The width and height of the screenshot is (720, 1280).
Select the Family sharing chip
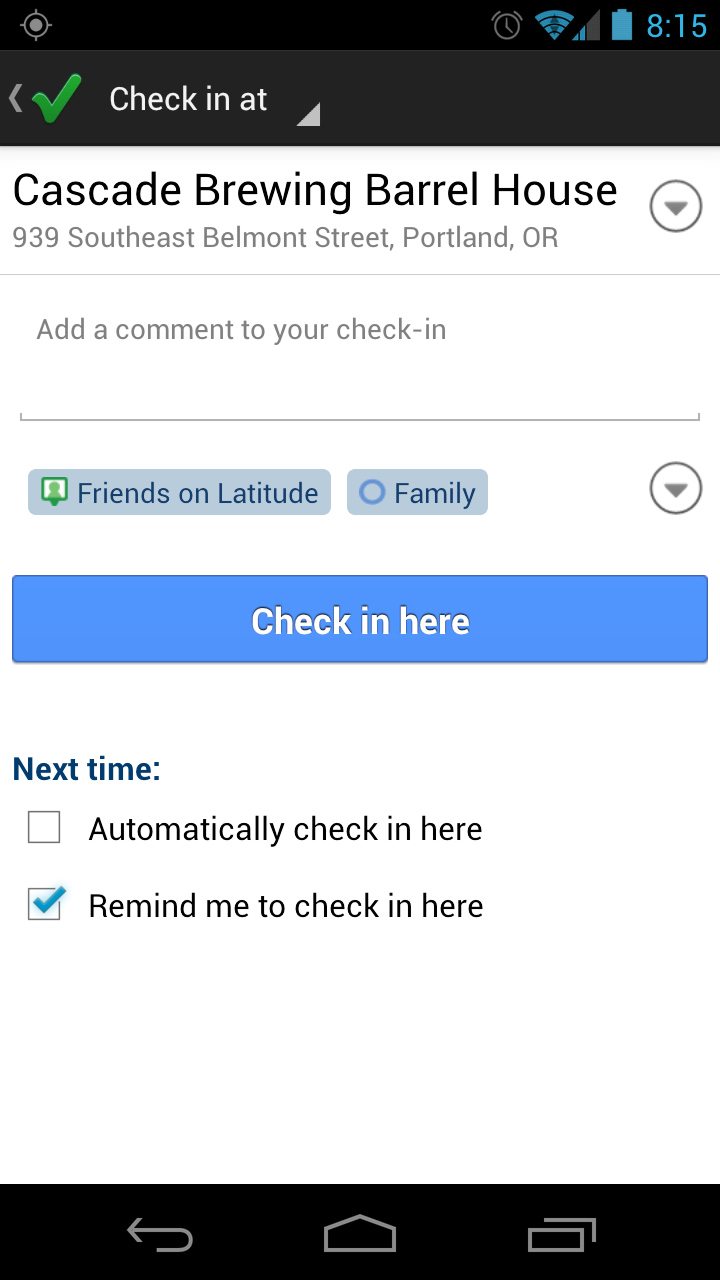pos(418,492)
